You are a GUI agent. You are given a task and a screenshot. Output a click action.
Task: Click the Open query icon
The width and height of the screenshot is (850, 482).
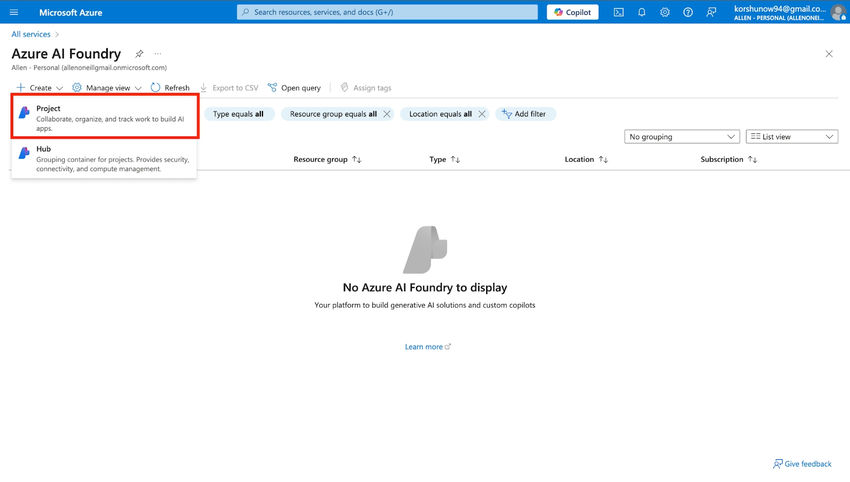point(272,87)
